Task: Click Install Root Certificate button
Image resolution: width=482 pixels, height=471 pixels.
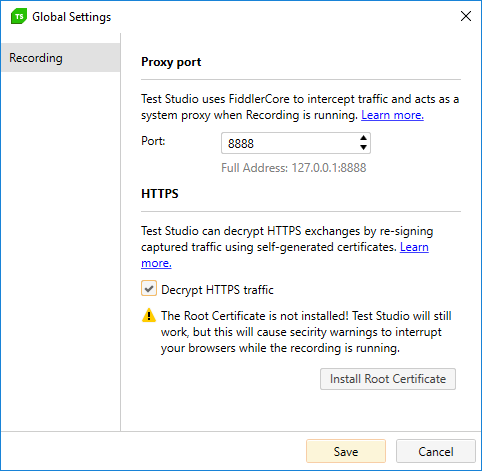Action: pos(388,379)
